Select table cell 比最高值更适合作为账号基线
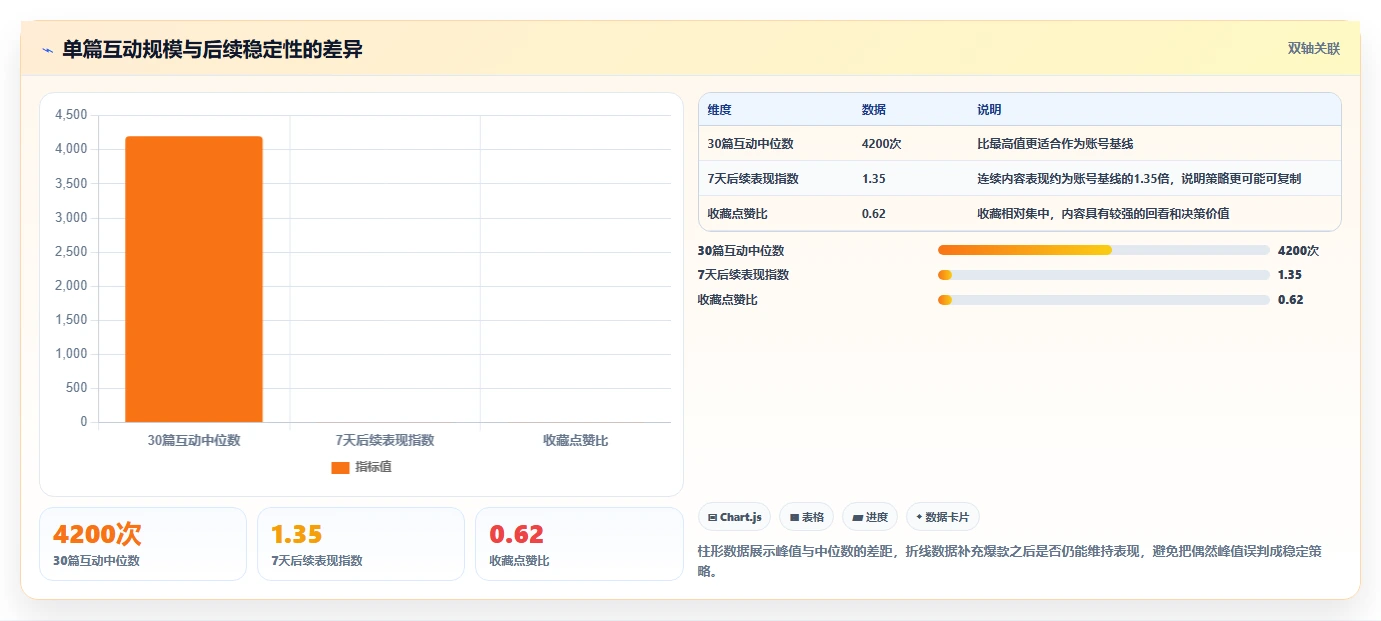 coord(1055,144)
